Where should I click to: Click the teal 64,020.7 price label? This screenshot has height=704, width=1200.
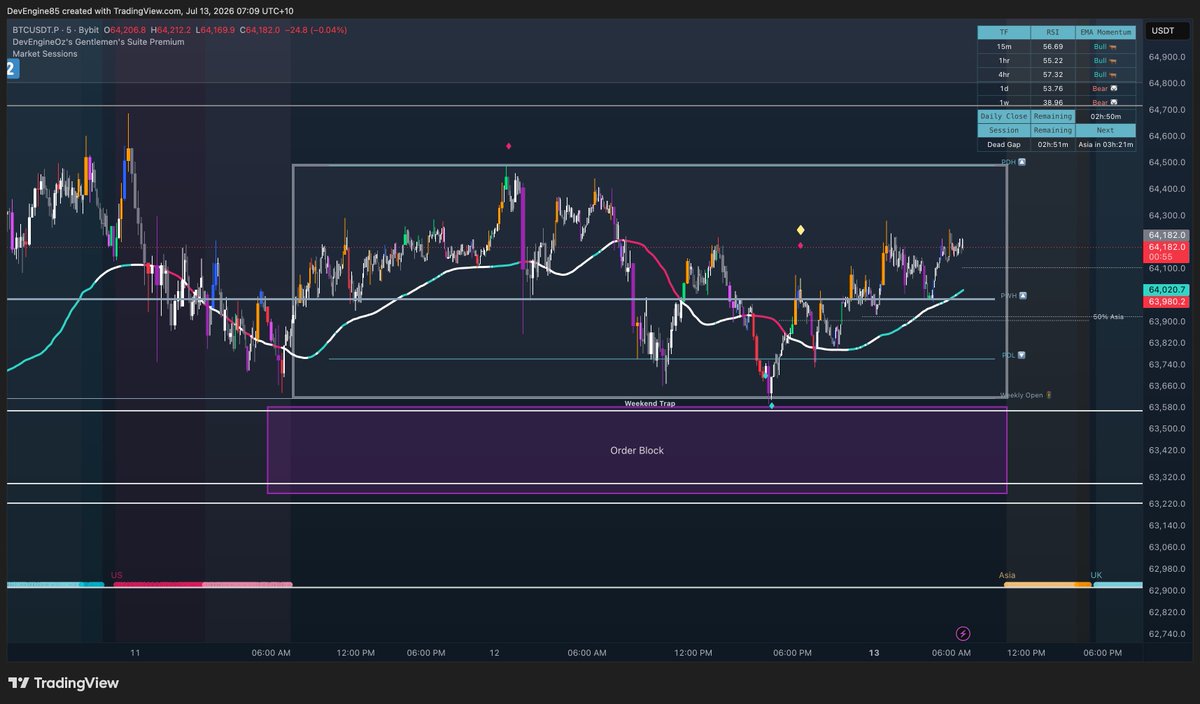point(1166,289)
